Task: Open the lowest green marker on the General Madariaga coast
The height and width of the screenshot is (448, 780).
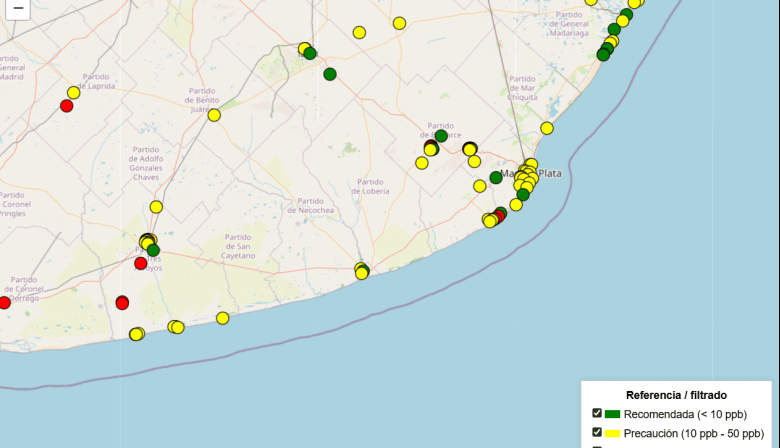Action: [603, 55]
